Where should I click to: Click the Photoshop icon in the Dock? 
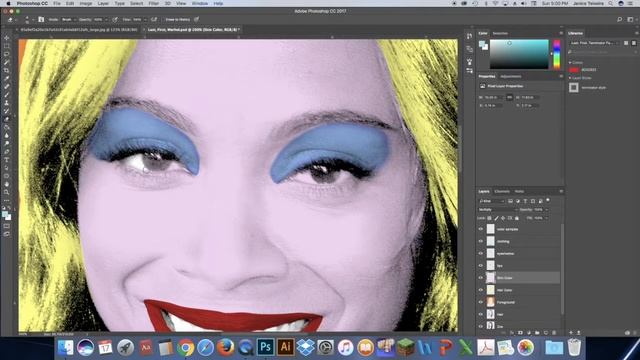(x=266, y=347)
